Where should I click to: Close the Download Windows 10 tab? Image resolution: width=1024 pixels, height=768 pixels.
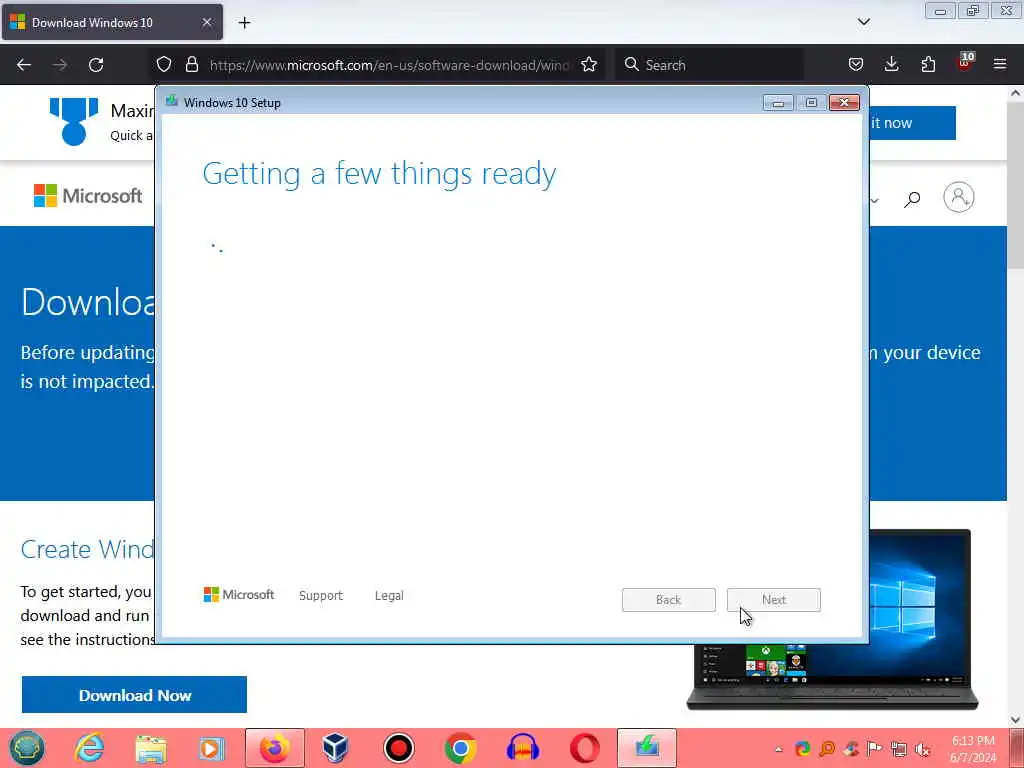pyautogui.click(x=206, y=22)
